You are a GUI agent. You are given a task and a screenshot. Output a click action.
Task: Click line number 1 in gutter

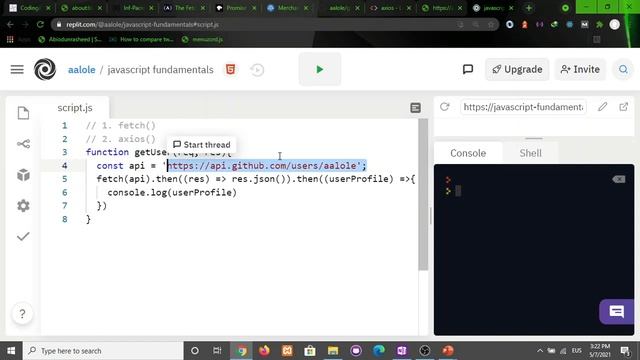click(x=64, y=125)
